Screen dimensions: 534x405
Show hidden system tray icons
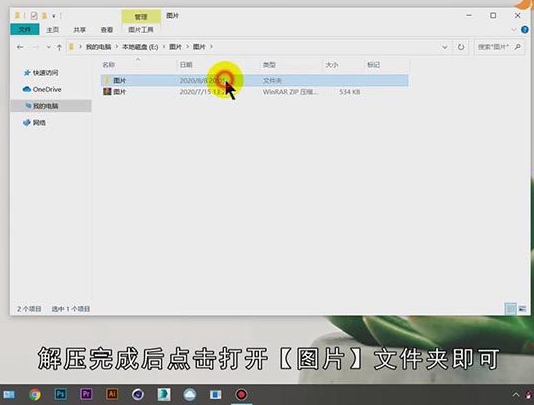(516, 395)
